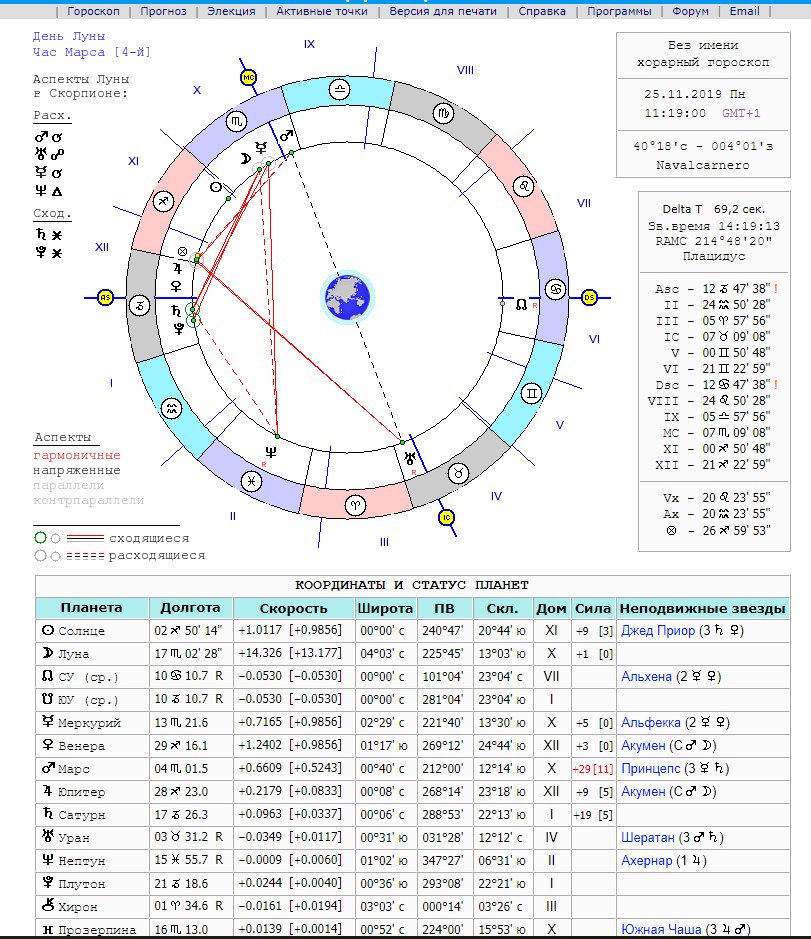Open the Шератан star link
The image size is (811, 939).
tap(648, 837)
